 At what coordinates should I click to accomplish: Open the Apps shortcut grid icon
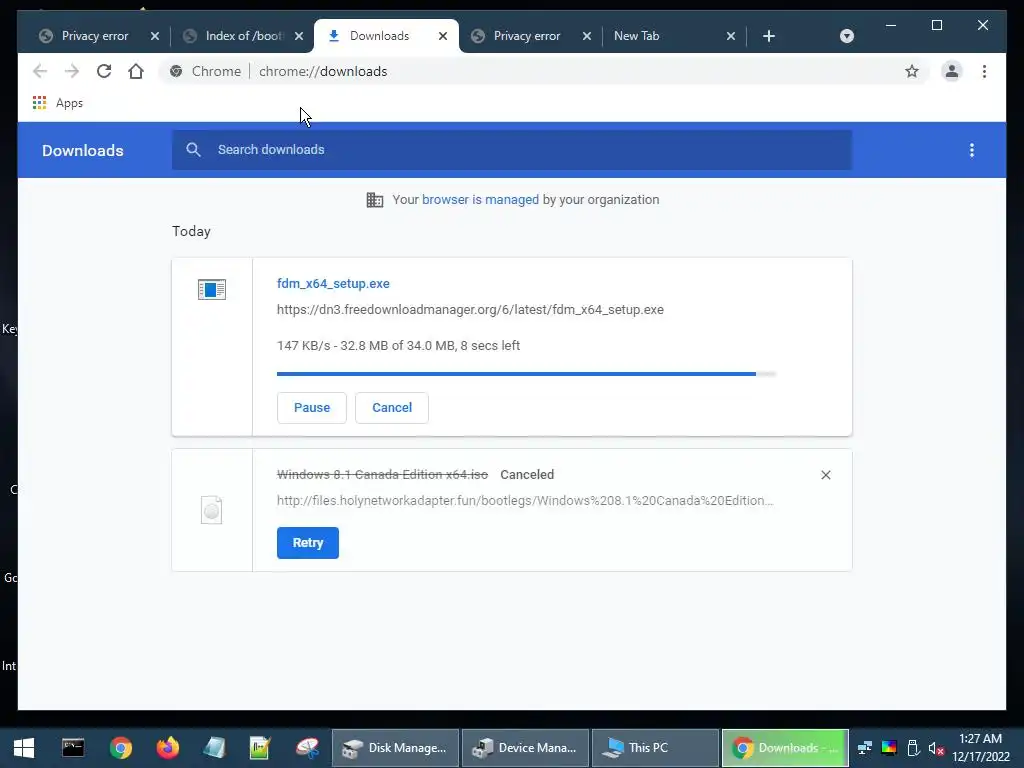[x=39, y=103]
